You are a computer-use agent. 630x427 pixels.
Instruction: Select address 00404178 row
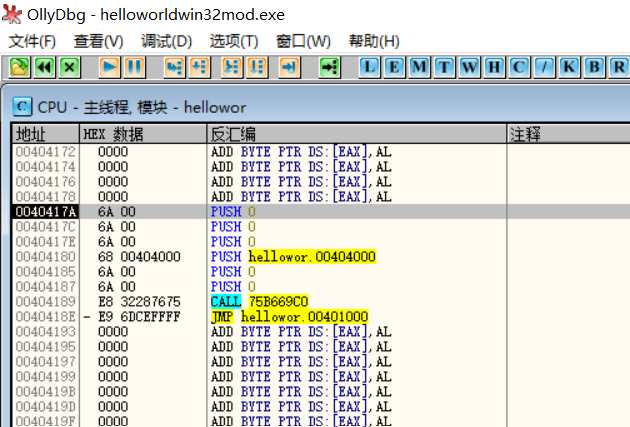321,197
